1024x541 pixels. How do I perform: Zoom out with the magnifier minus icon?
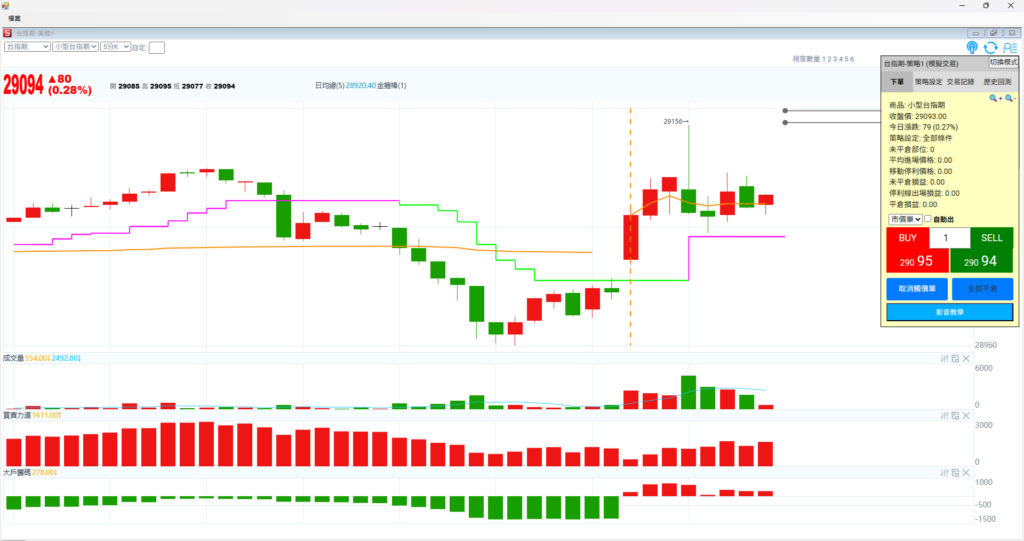[1009, 98]
